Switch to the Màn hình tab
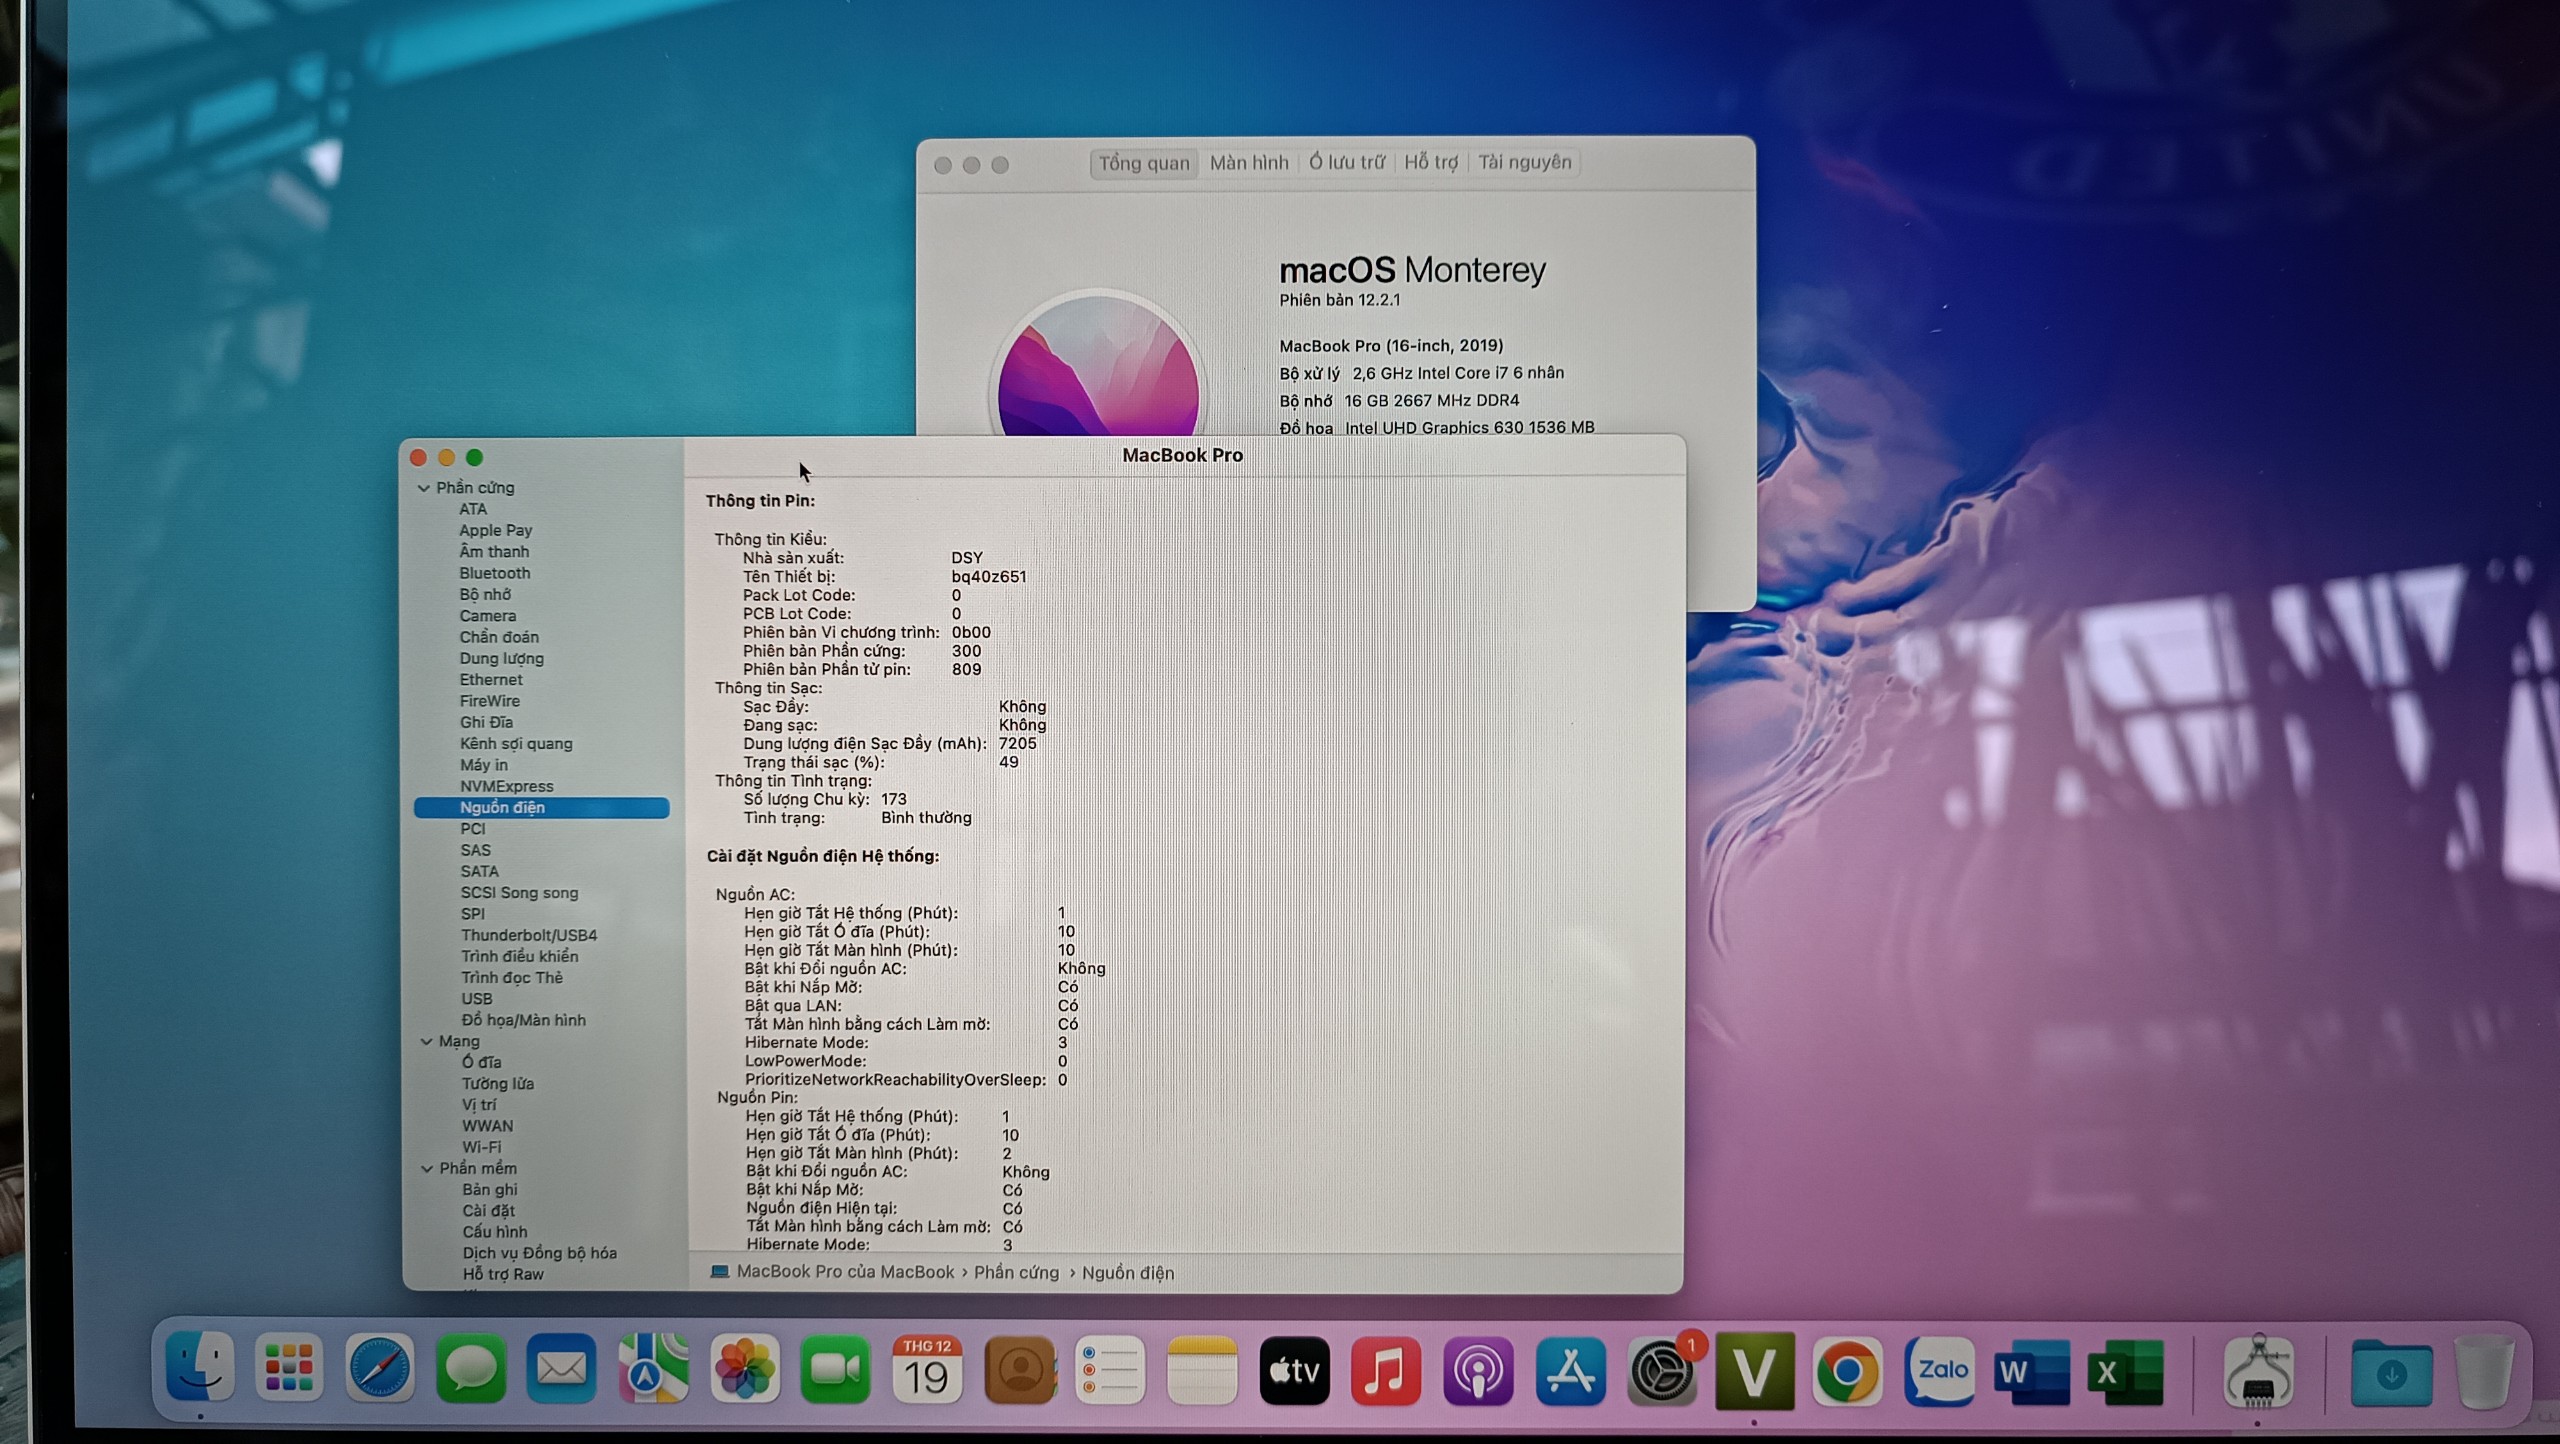This screenshot has width=2560, height=1444. (x=1249, y=162)
